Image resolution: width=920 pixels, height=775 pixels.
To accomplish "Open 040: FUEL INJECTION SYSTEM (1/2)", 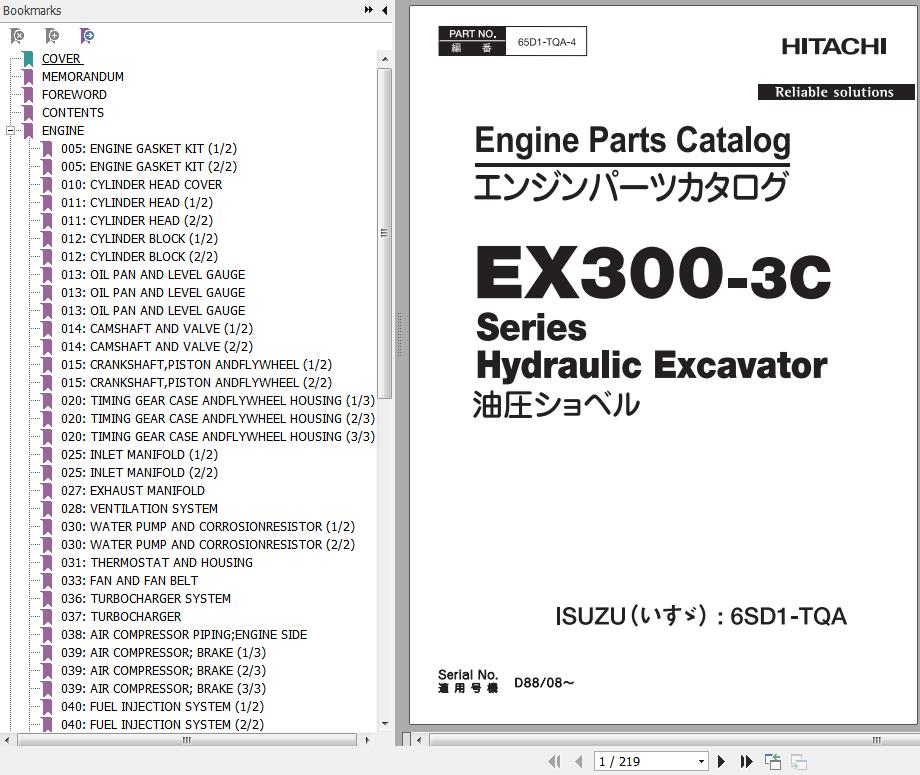I will coord(163,707).
